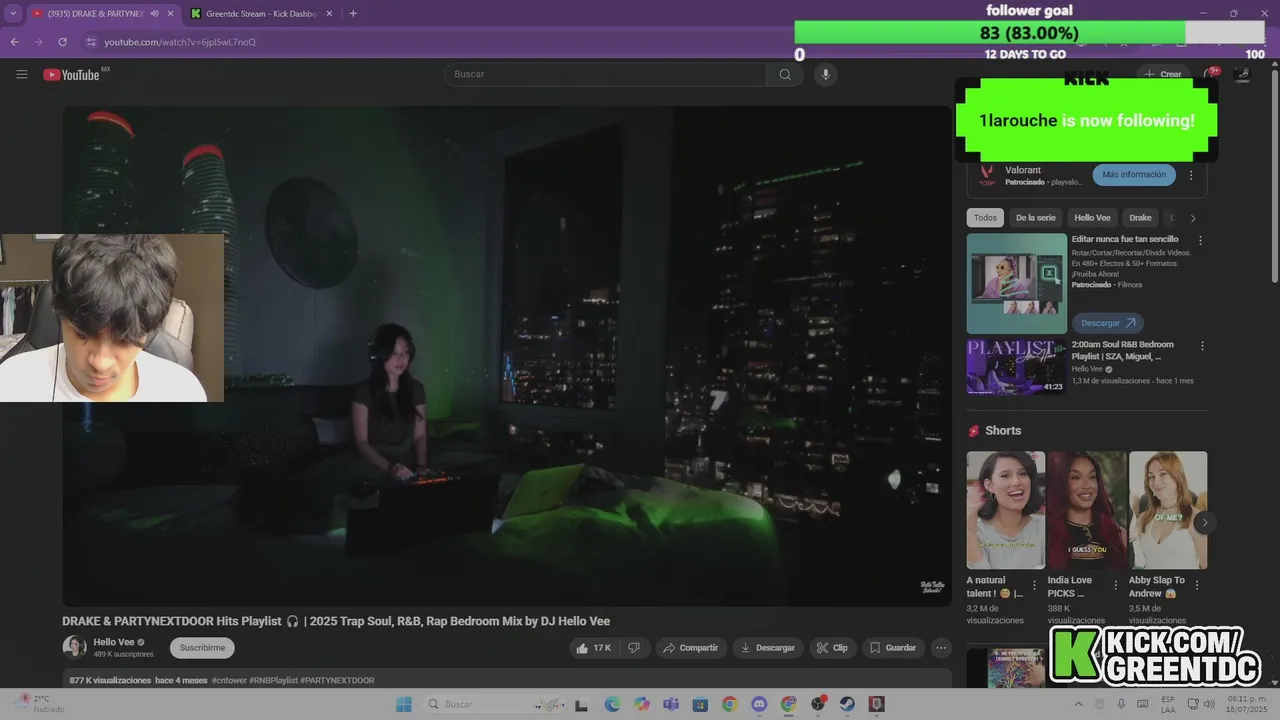Viewport: 1280px width, 720px height.
Task: Click the browser address bar URL
Action: coord(180,42)
